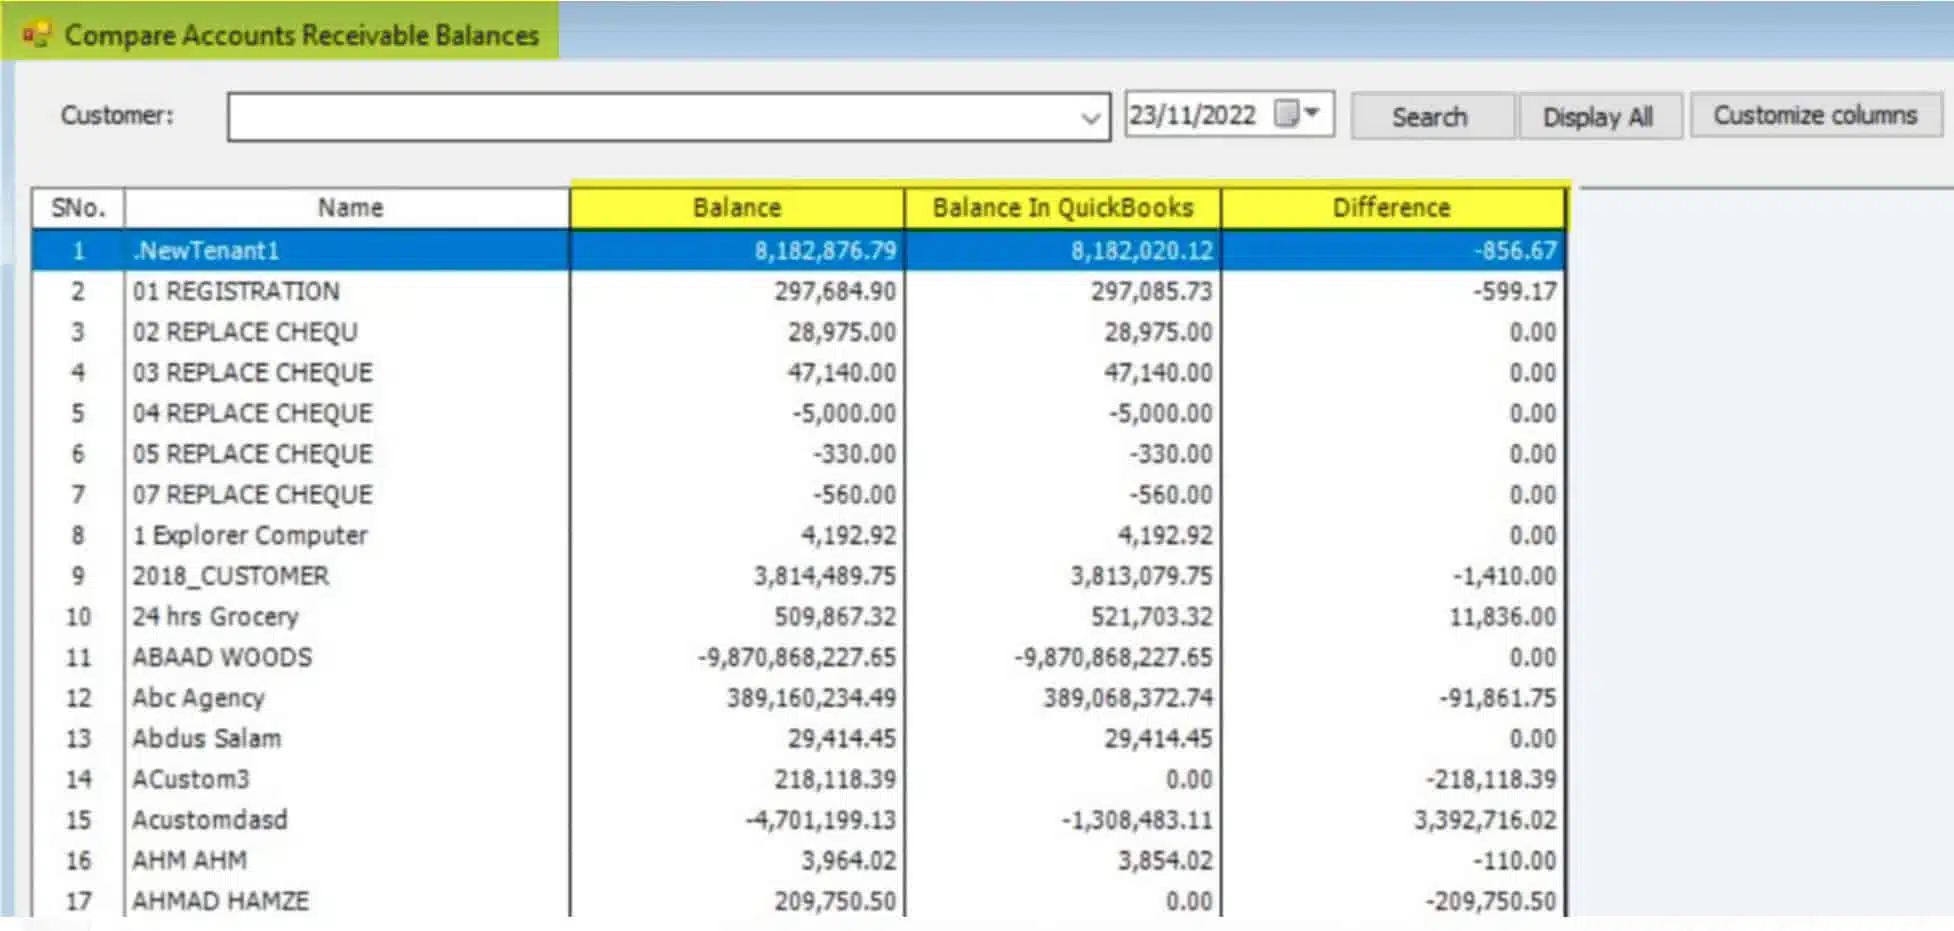
Task: Open Customize columns options
Action: point(1814,116)
